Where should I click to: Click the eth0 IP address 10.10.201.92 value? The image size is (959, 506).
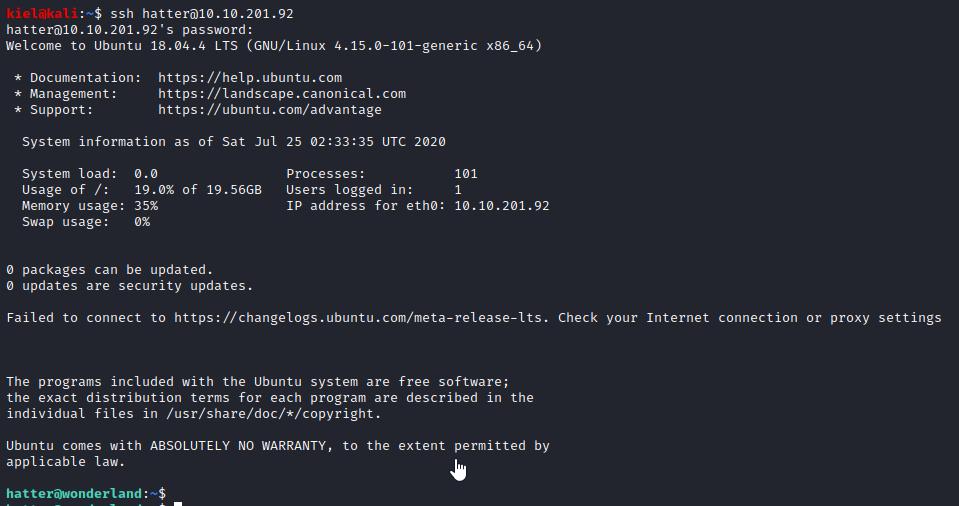[501, 205]
